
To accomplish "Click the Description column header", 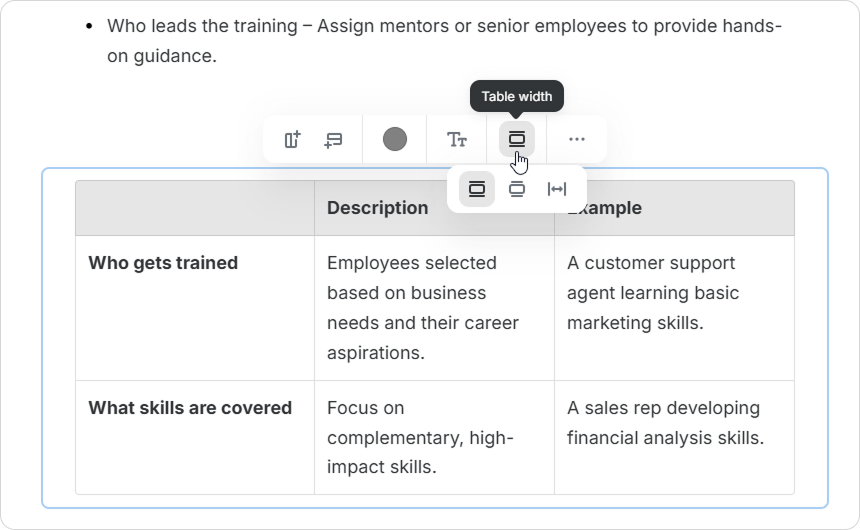I will click(378, 208).
